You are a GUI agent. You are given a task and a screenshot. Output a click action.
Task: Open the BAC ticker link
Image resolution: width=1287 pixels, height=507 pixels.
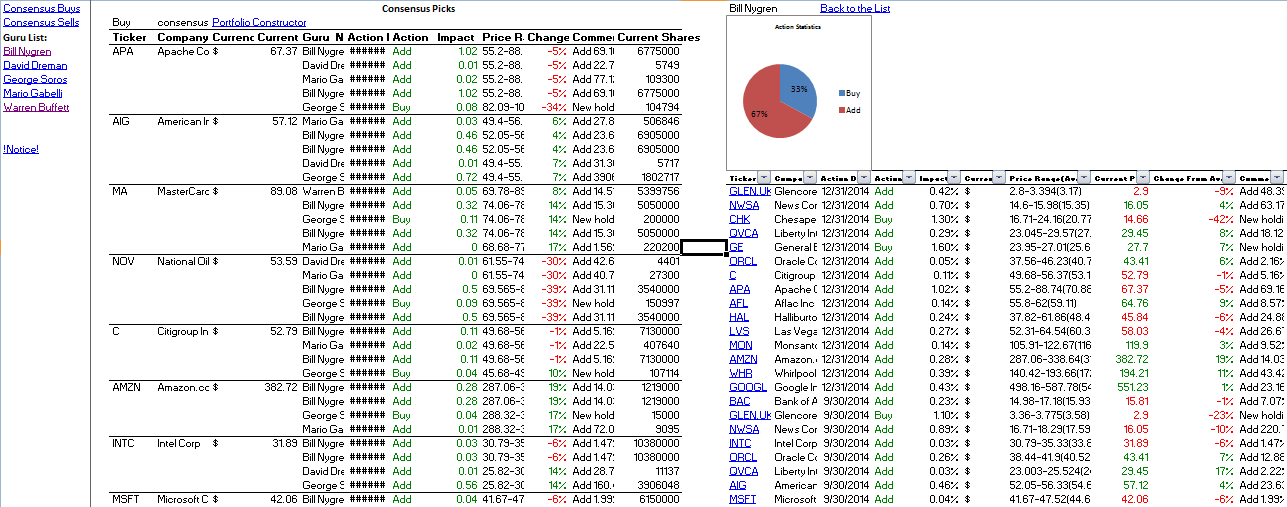(x=739, y=401)
